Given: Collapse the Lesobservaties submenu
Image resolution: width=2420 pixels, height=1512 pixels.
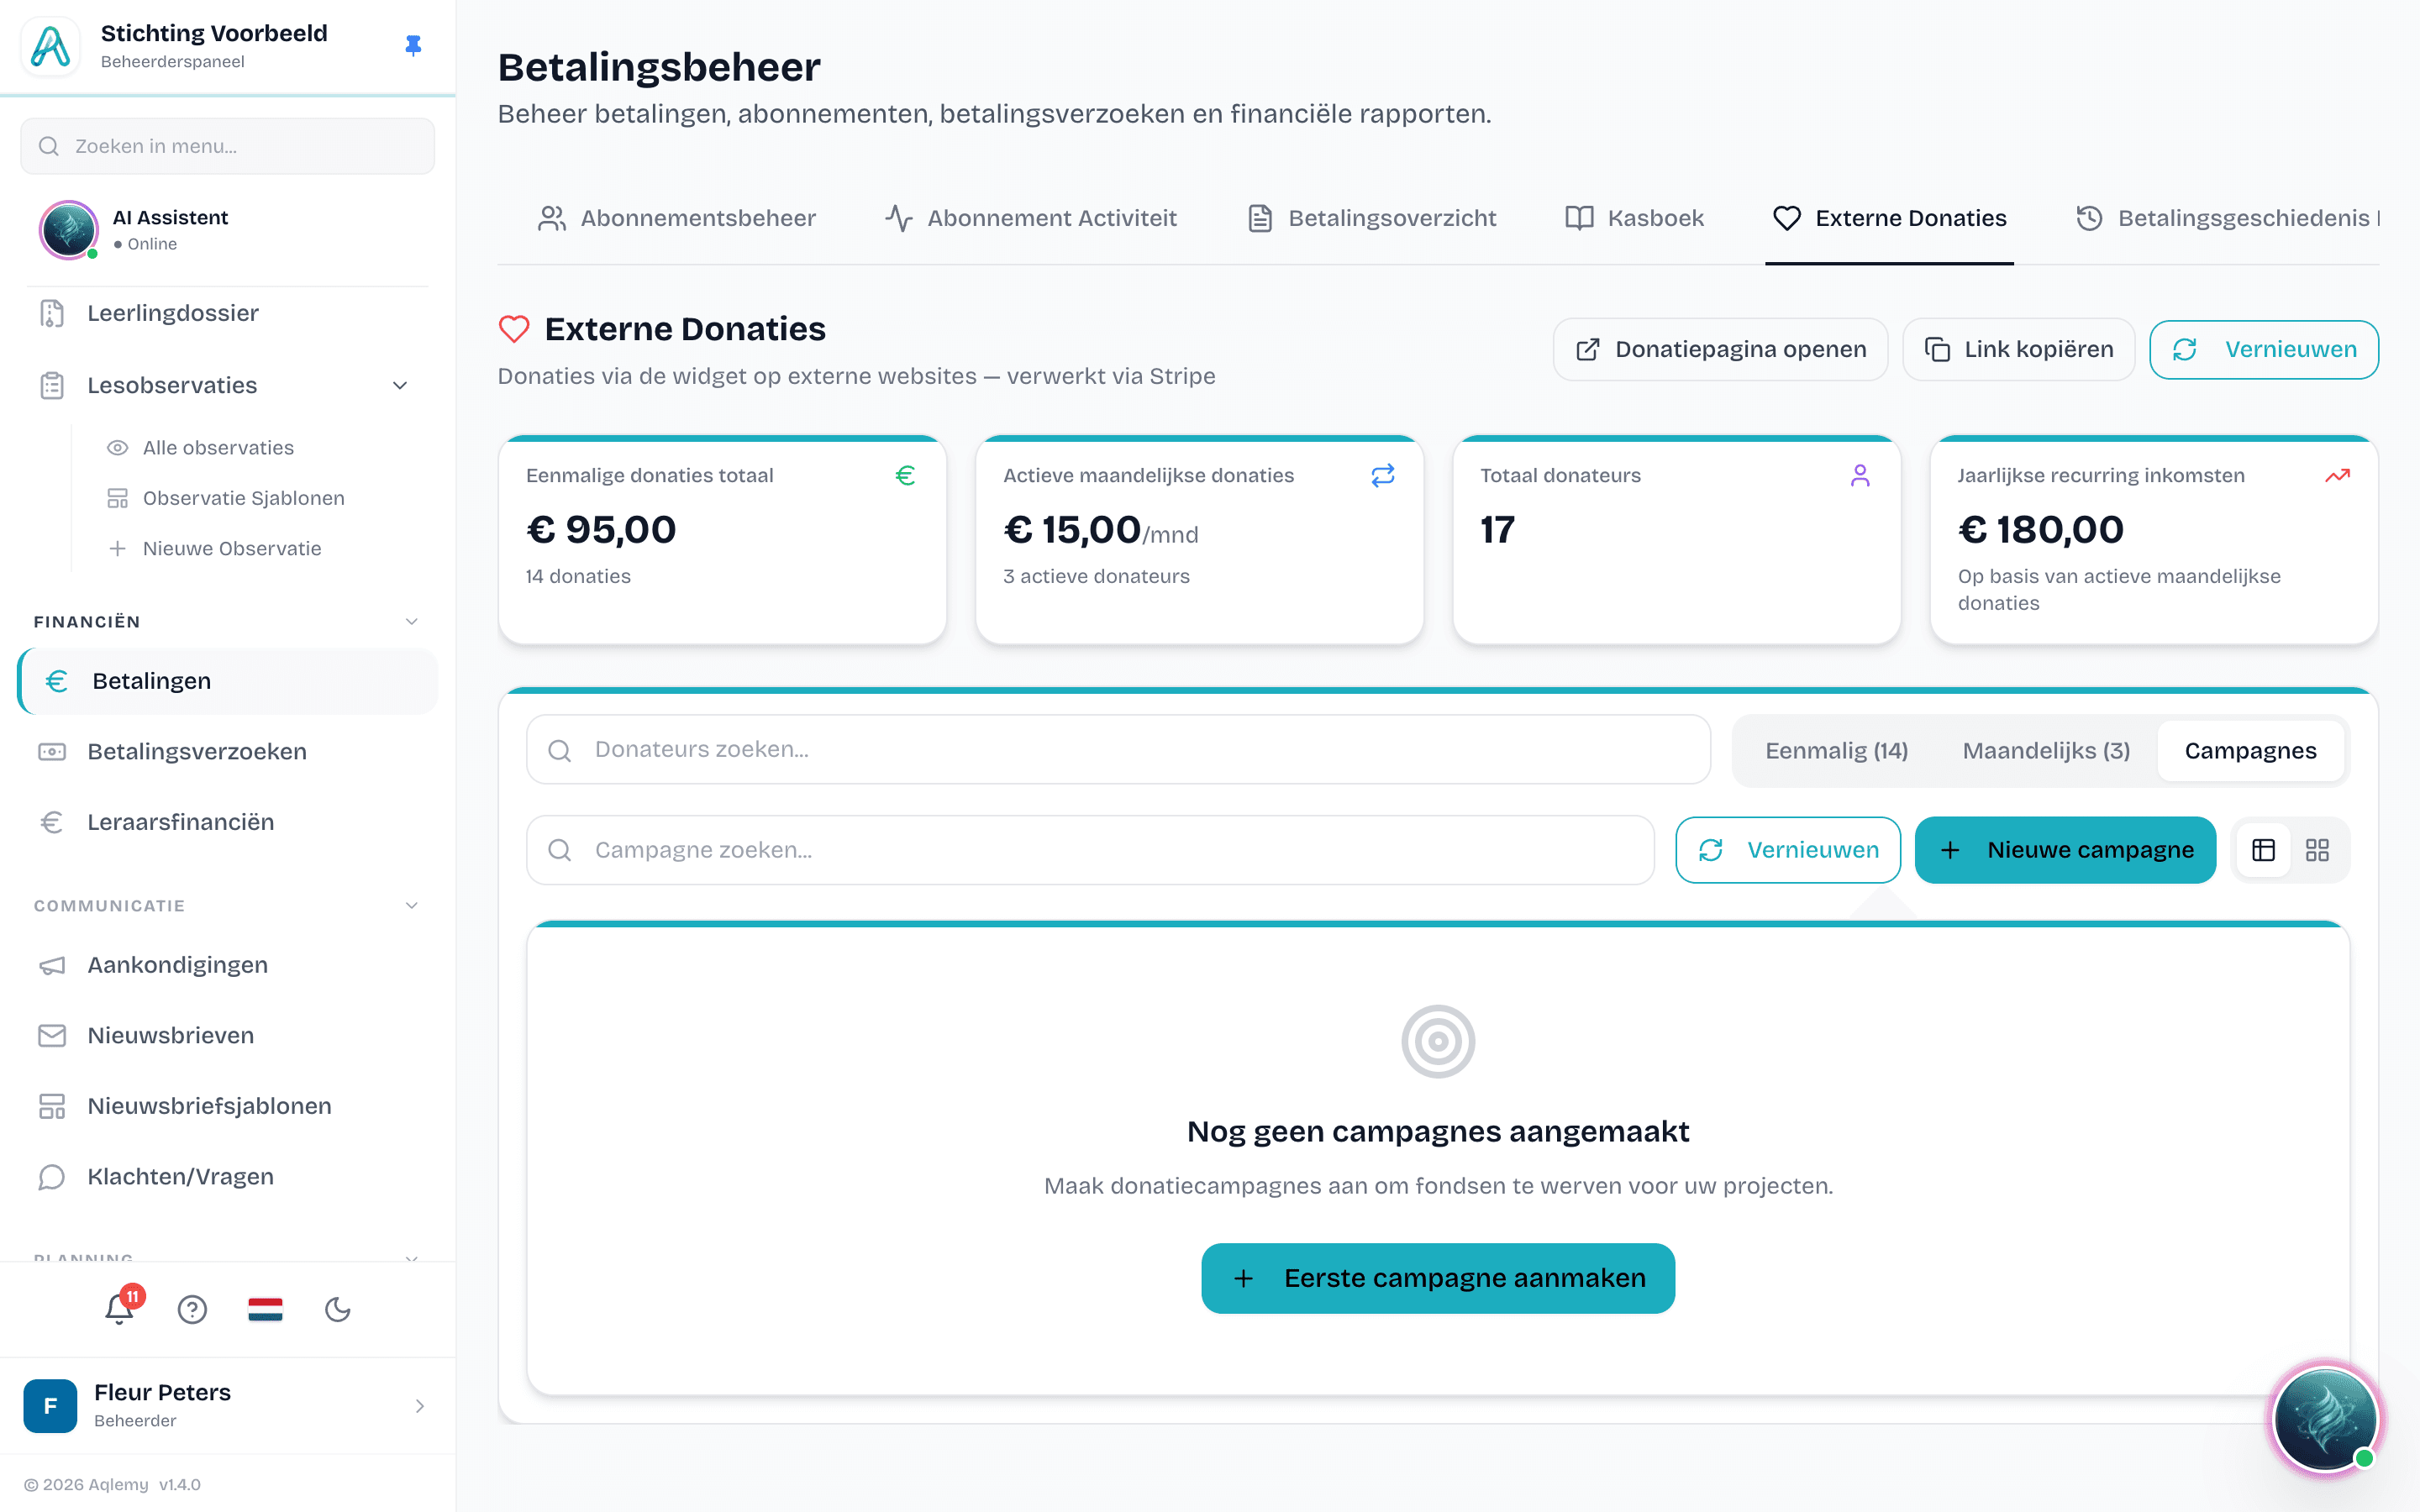Looking at the screenshot, I should [x=400, y=385].
